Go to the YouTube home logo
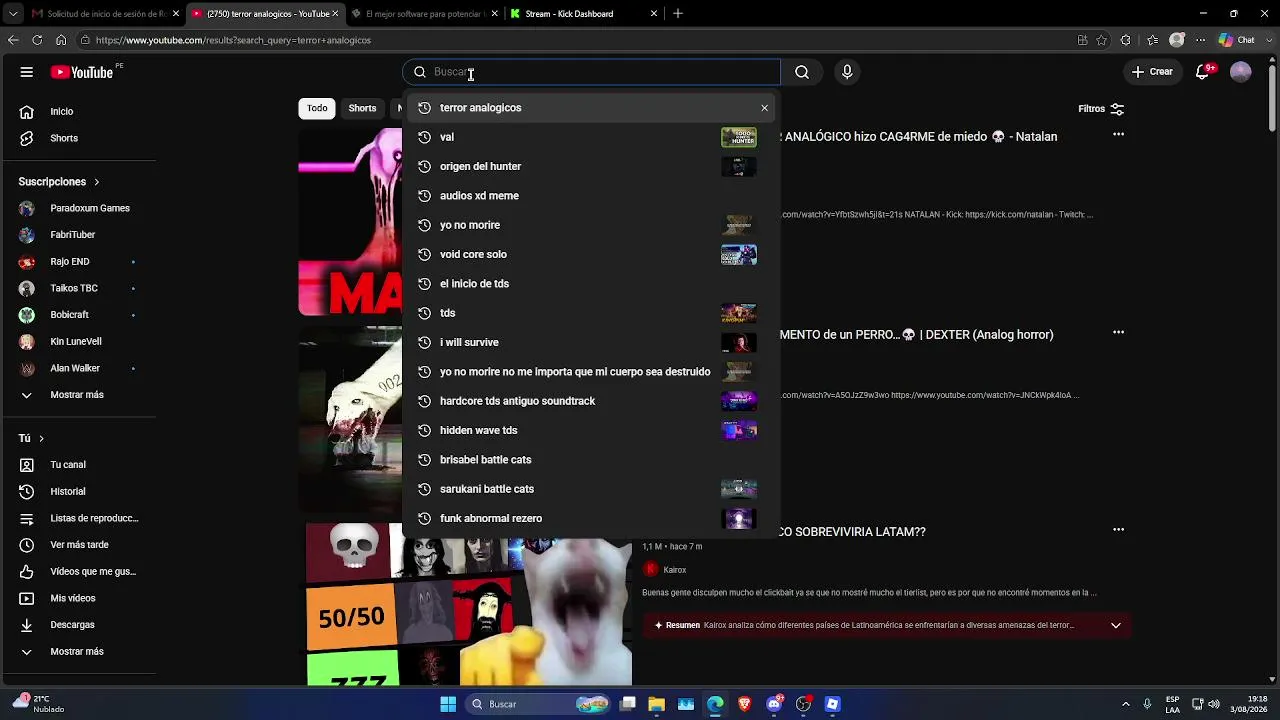 (x=82, y=72)
